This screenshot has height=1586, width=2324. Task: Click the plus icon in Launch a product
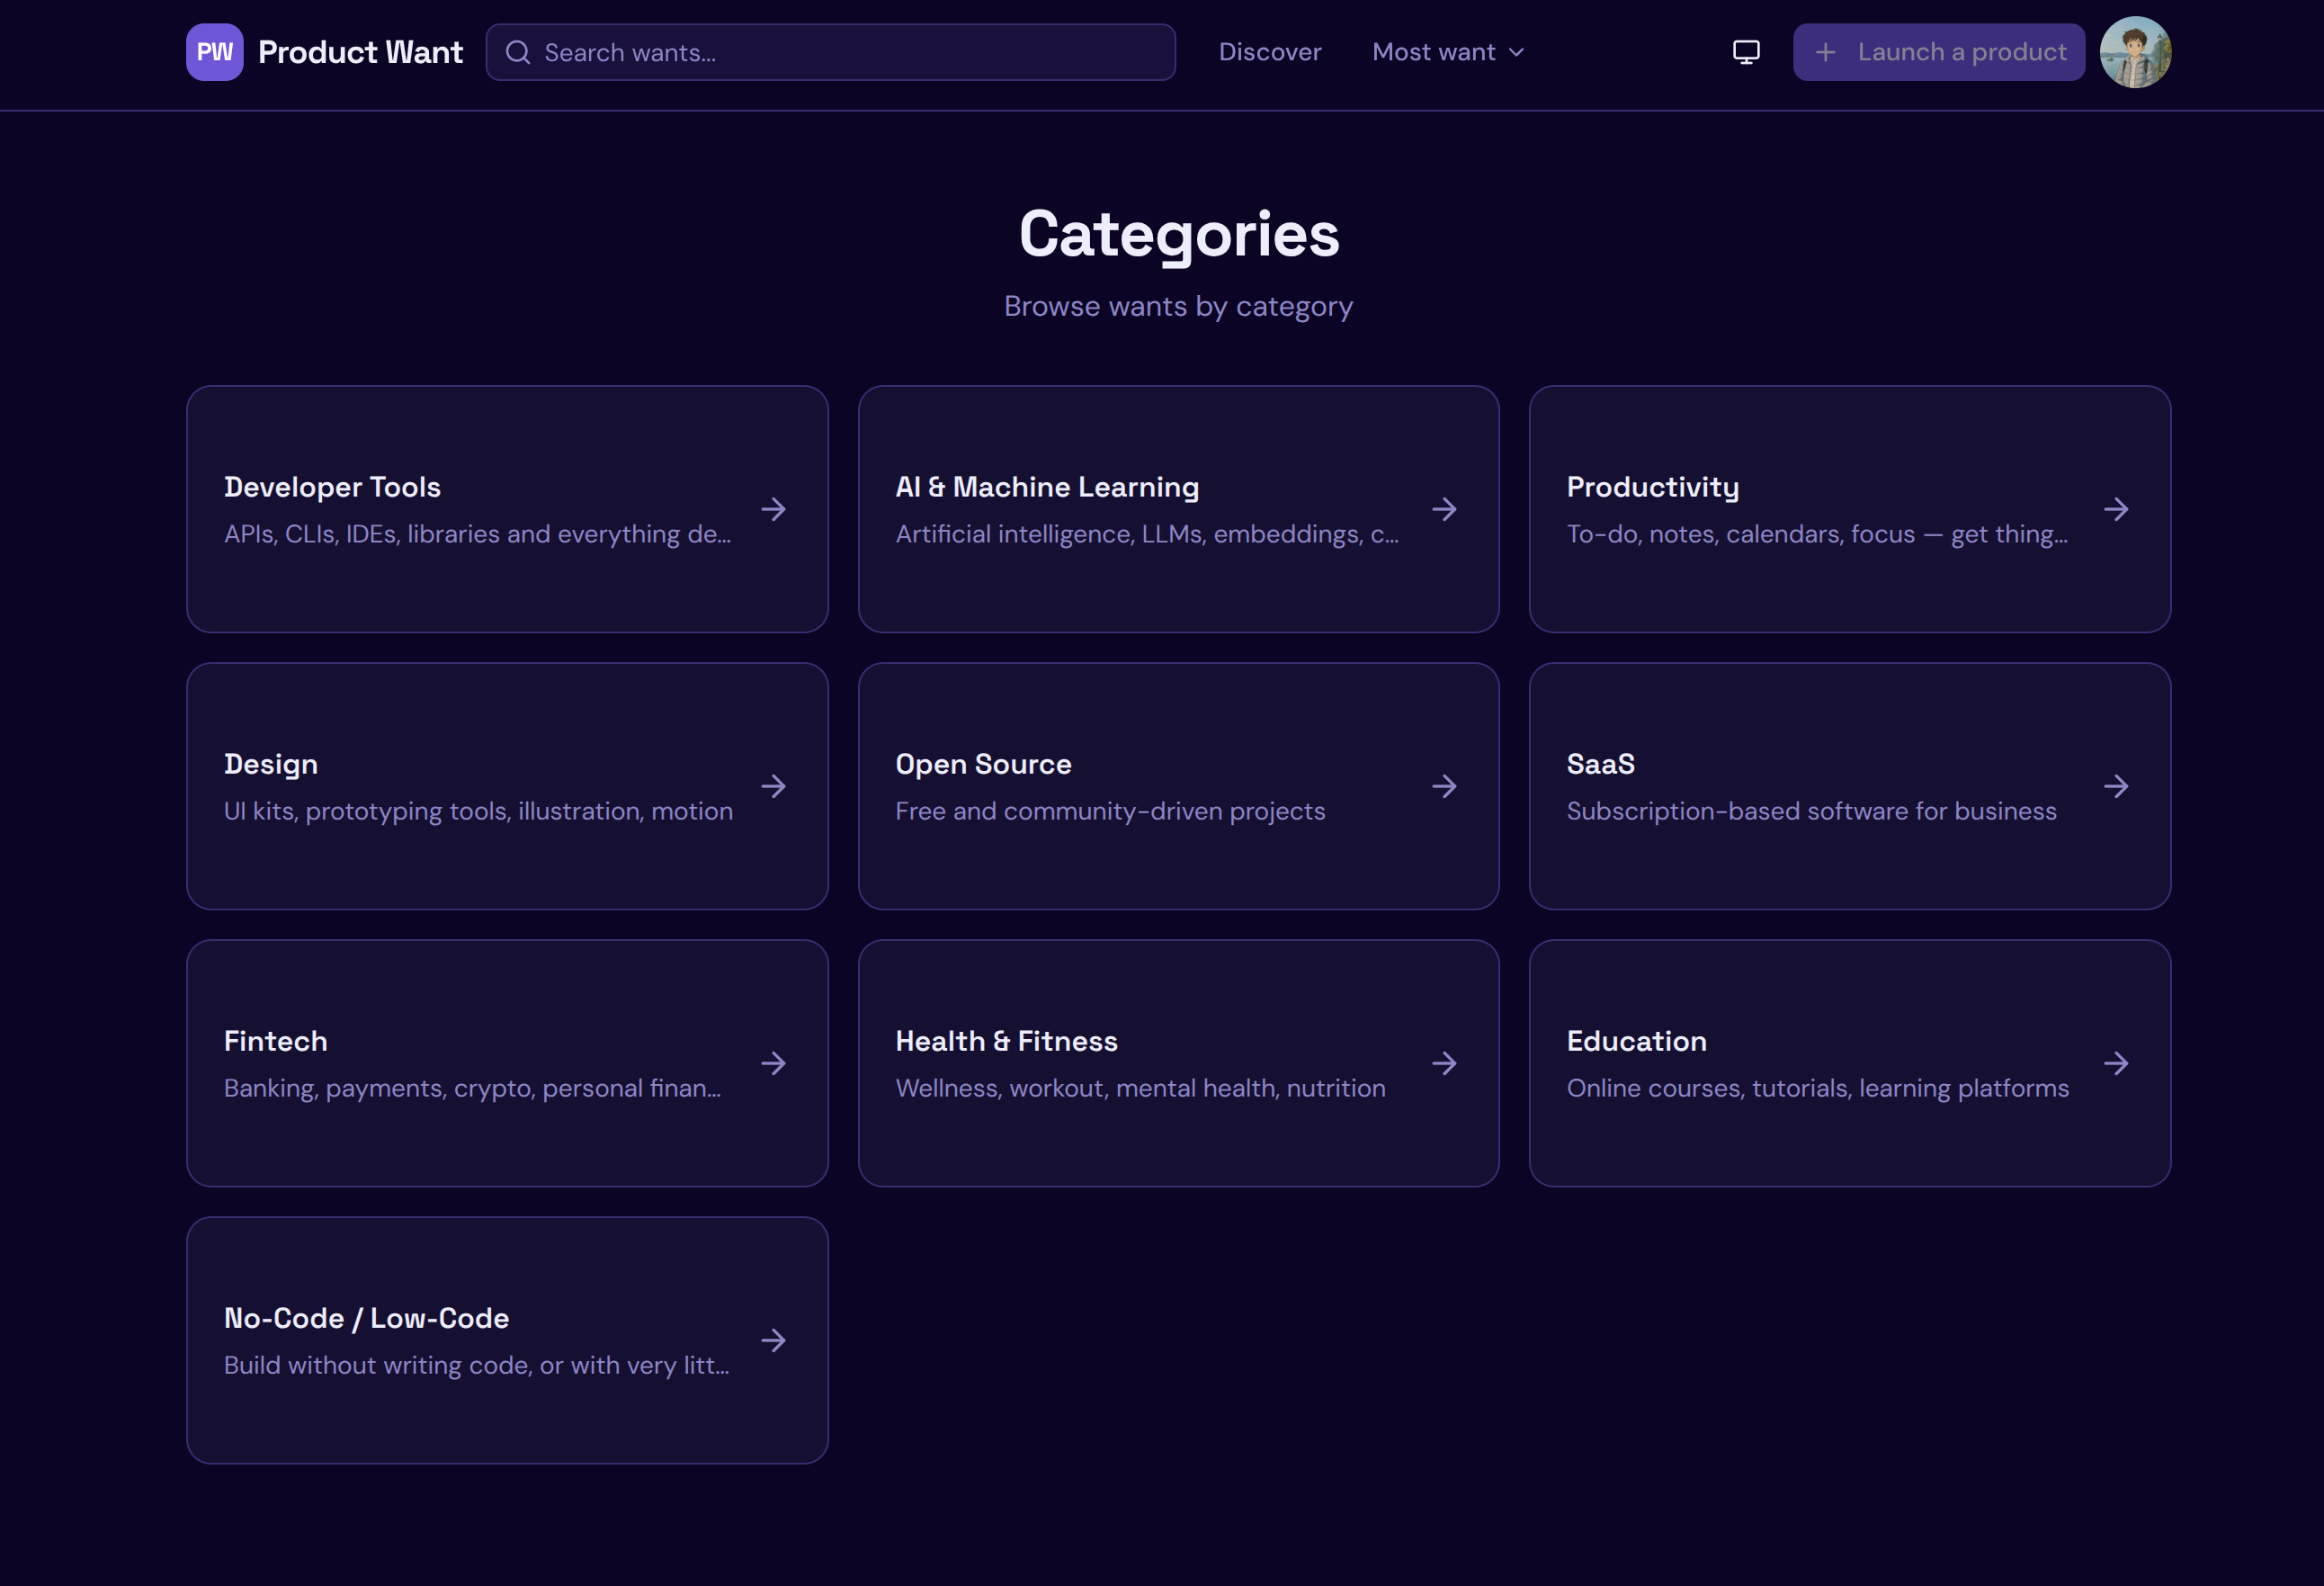[1825, 52]
